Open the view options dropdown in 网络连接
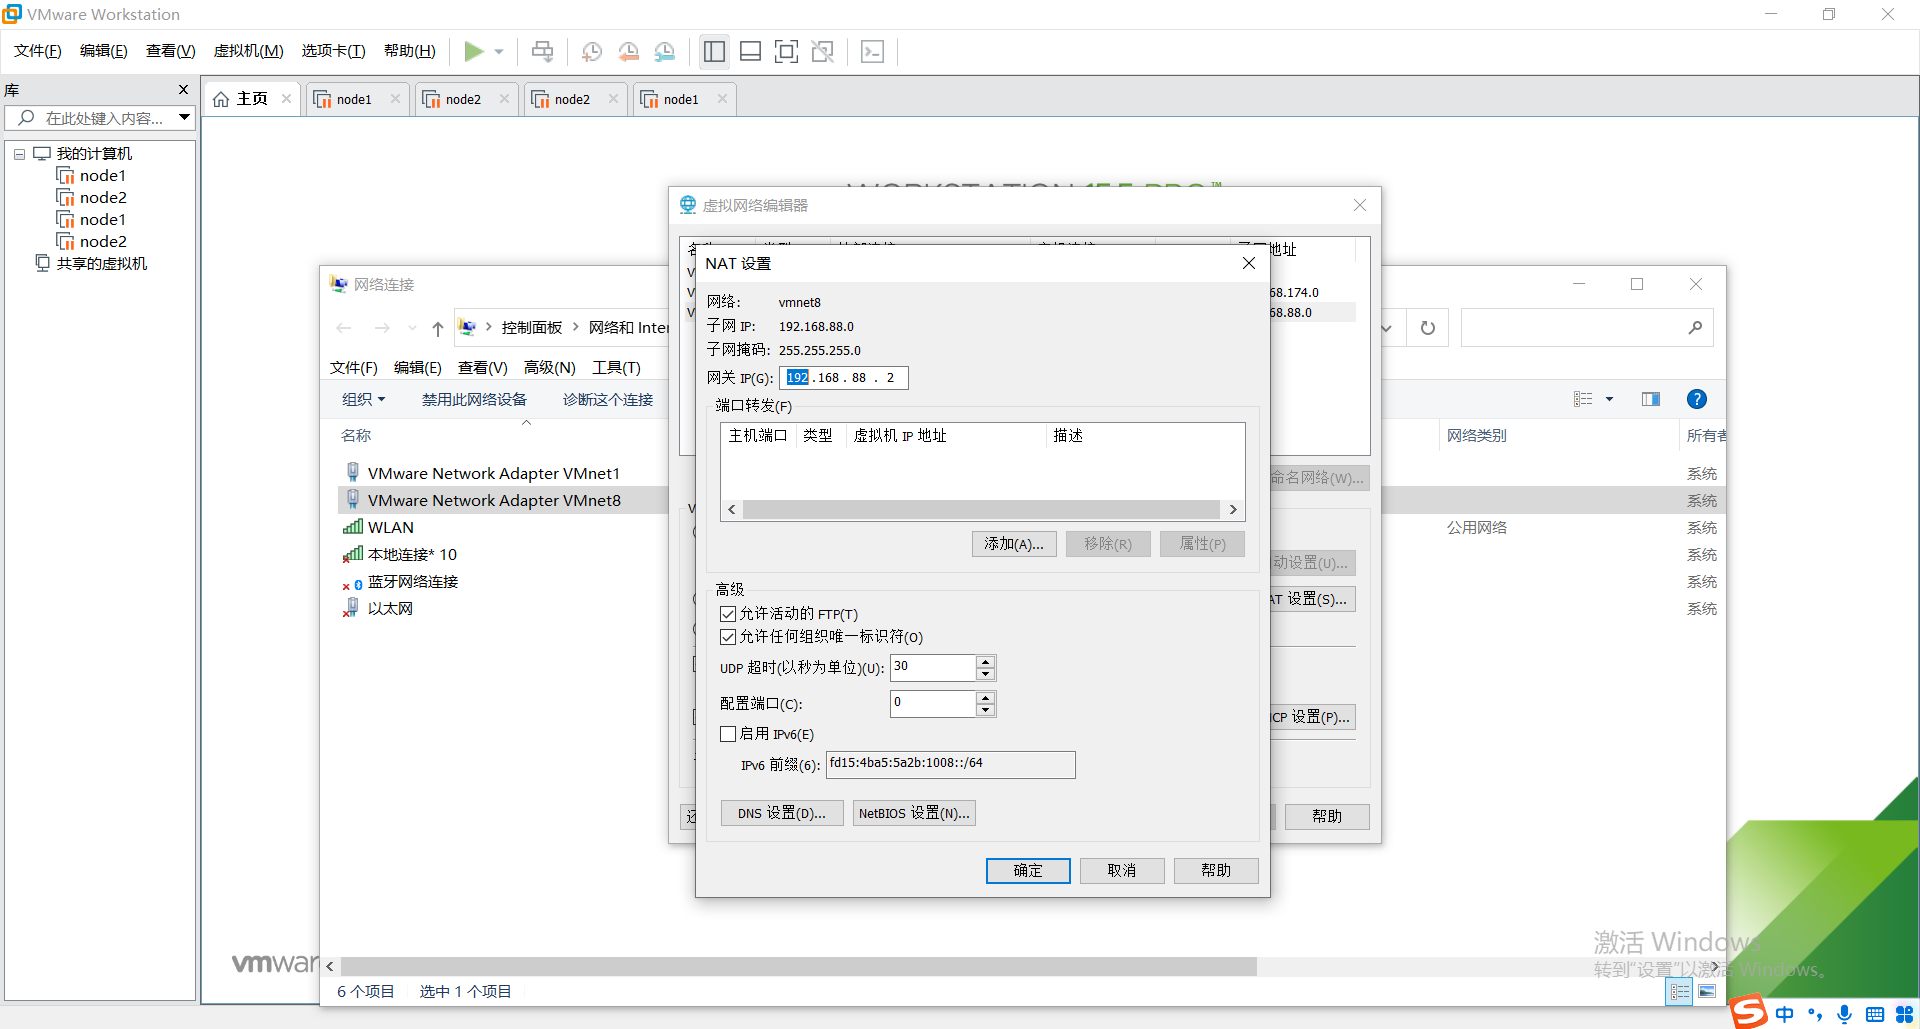 coord(1609,400)
